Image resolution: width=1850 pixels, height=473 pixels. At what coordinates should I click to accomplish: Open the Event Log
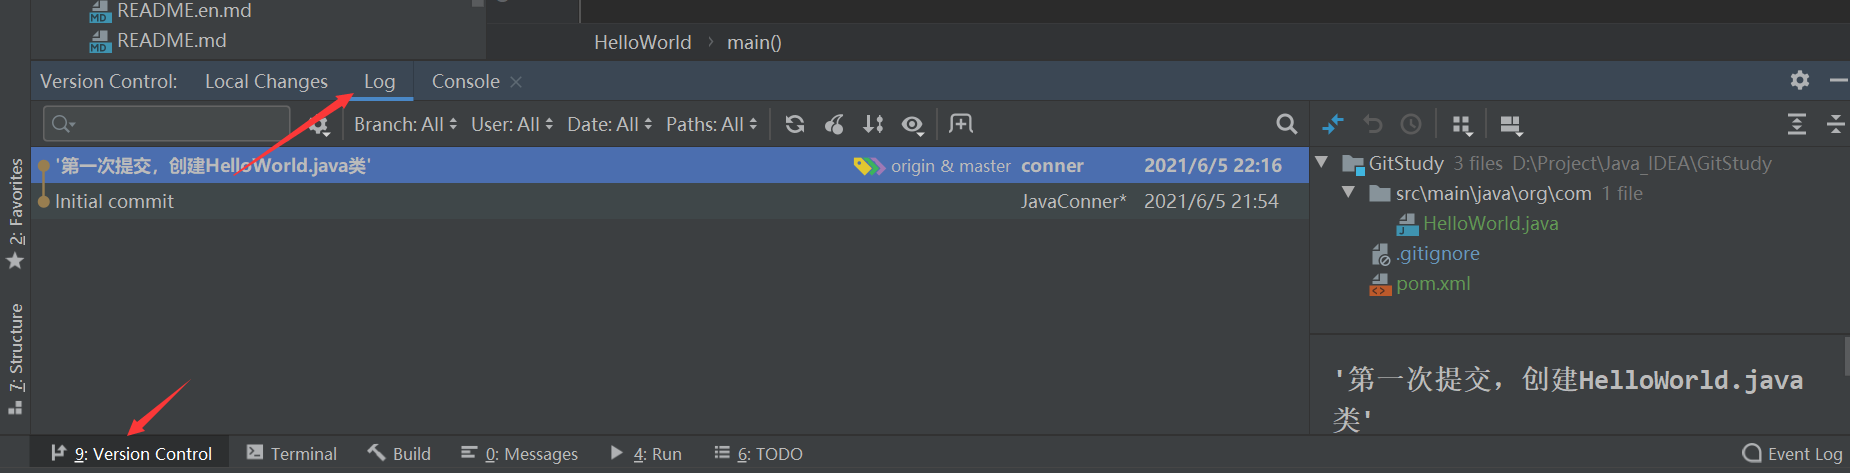click(1793, 454)
